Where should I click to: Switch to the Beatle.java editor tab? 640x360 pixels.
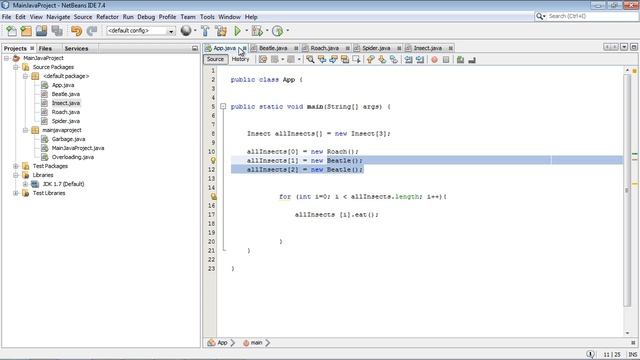273,48
